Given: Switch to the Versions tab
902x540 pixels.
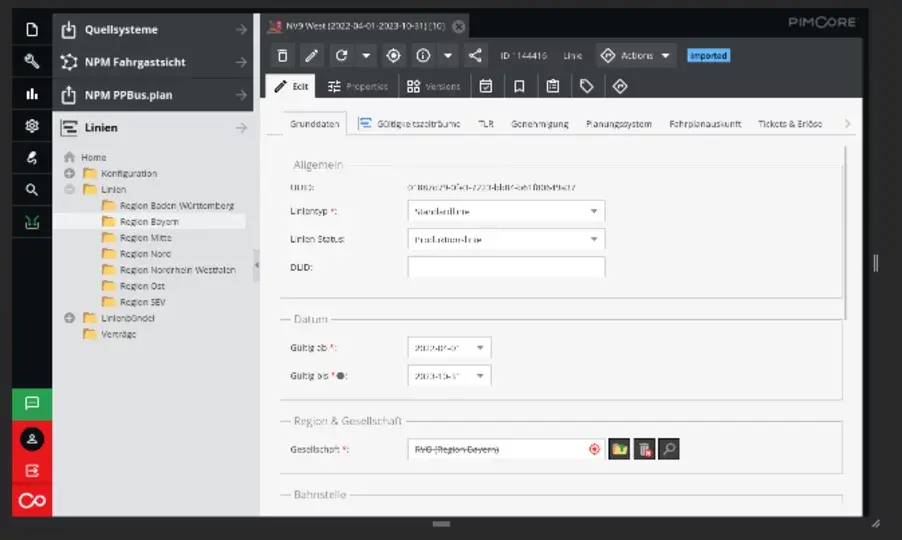Looking at the screenshot, I should pos(434,86).
